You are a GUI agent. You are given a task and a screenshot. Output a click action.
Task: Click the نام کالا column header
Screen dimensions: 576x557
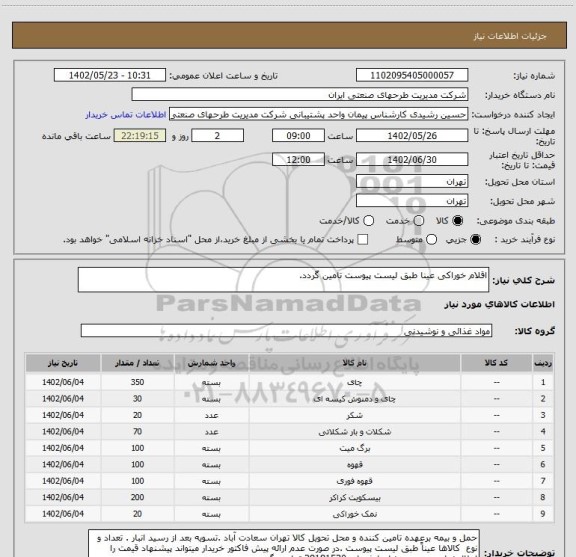(354, 363)
